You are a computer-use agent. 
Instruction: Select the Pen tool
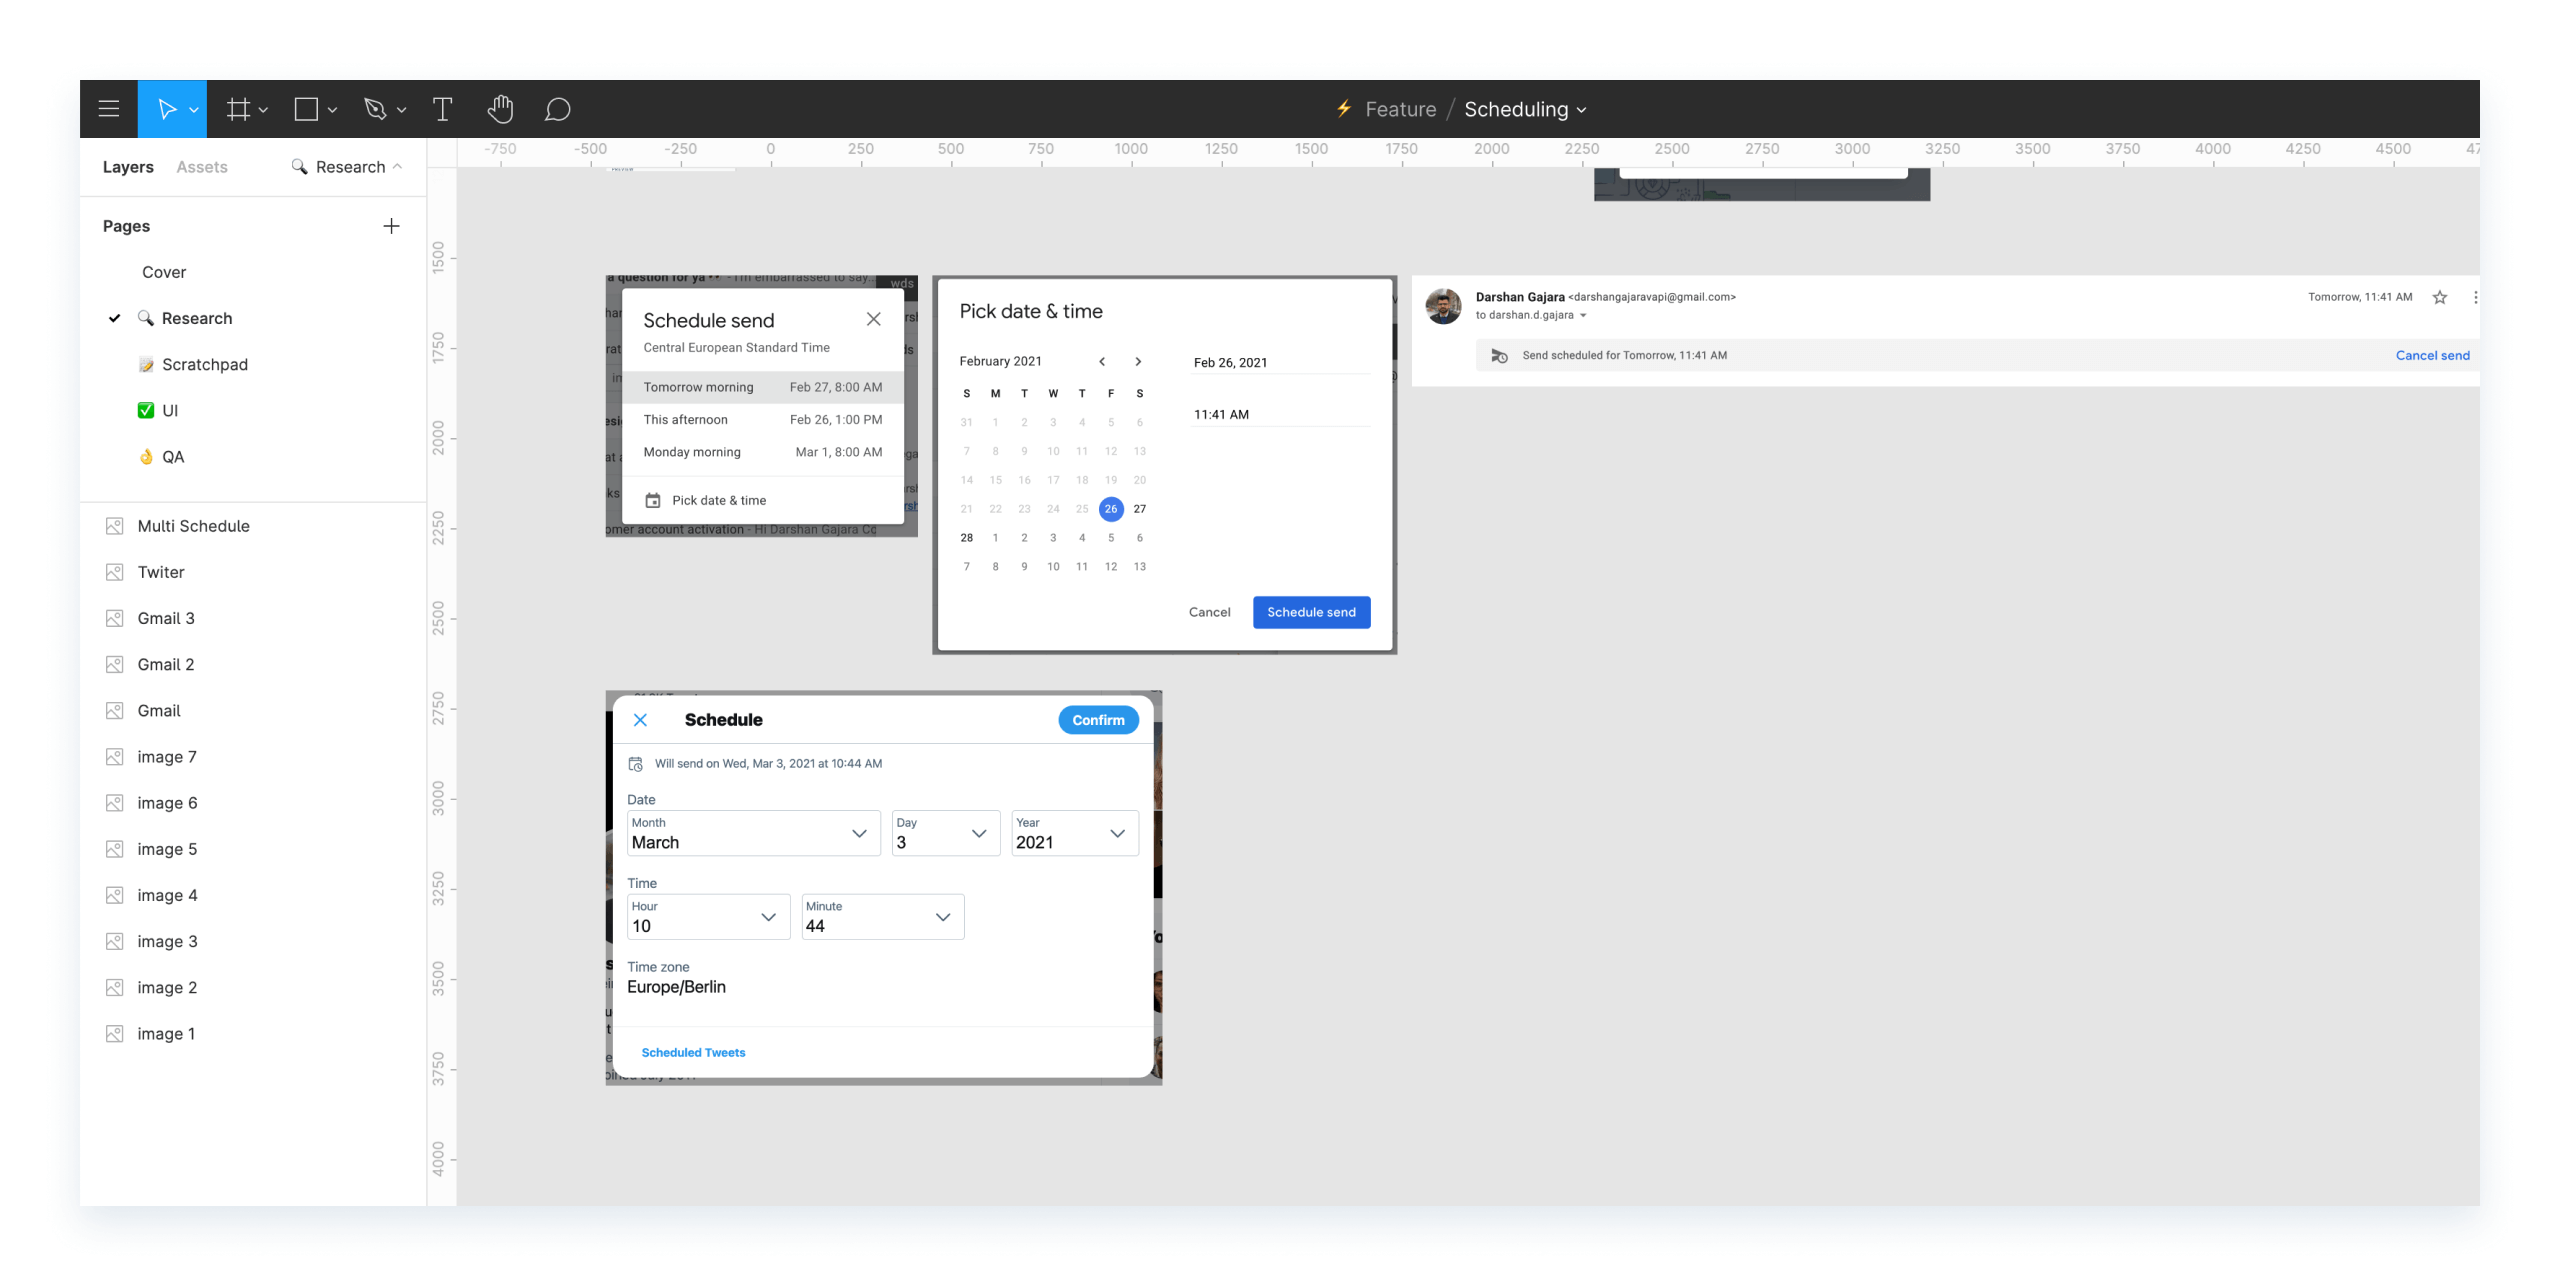(375, 109)
